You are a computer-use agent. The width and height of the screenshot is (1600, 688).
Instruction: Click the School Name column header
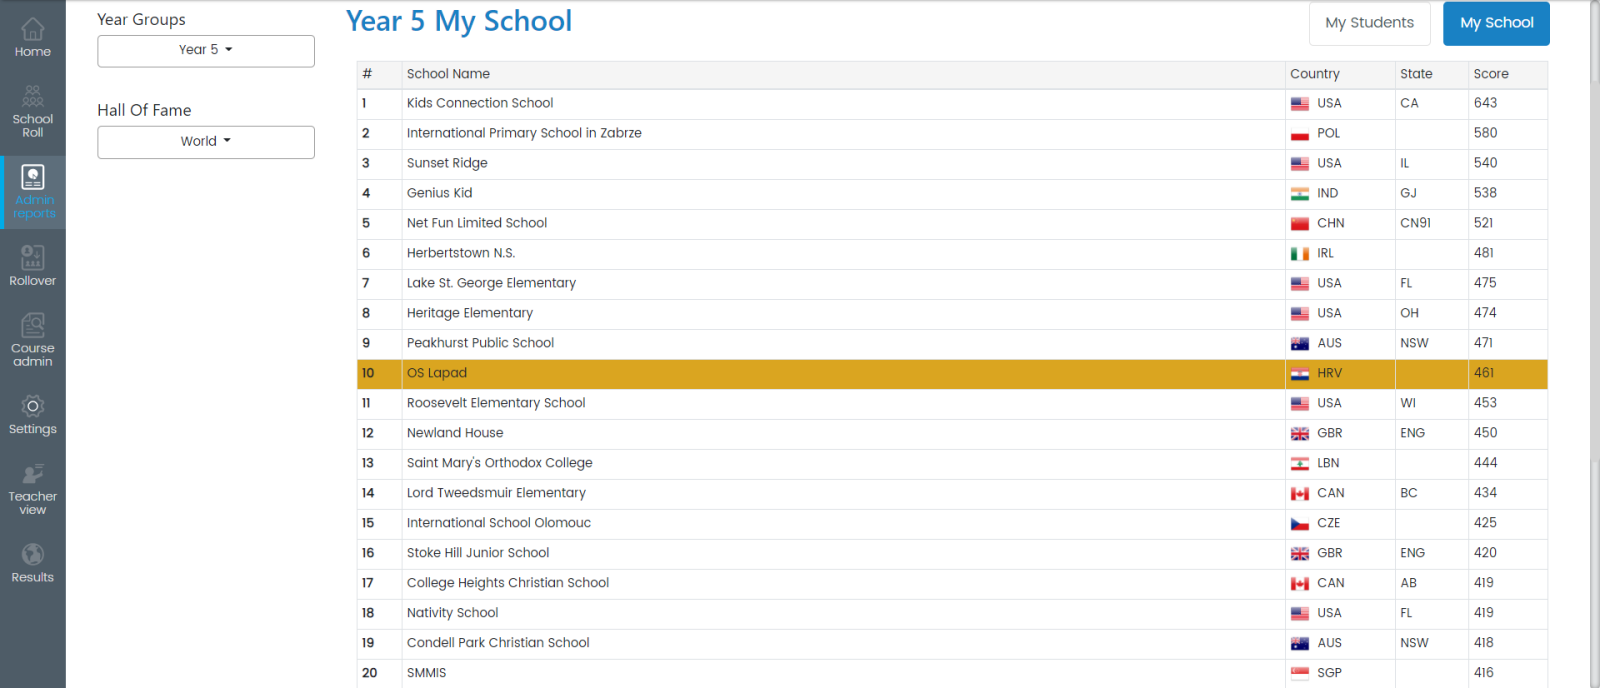(448, 74)
